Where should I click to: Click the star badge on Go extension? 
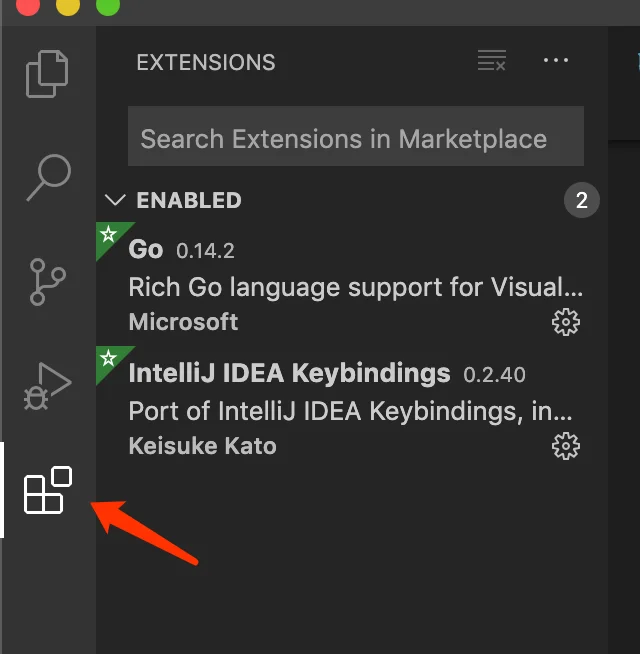(108, 234)
